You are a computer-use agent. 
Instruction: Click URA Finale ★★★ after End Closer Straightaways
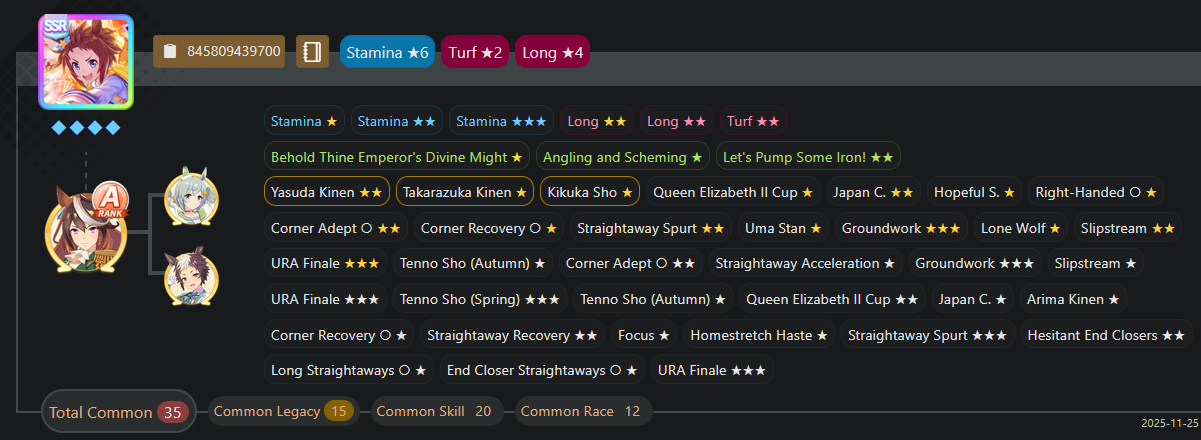coord(712,370)
